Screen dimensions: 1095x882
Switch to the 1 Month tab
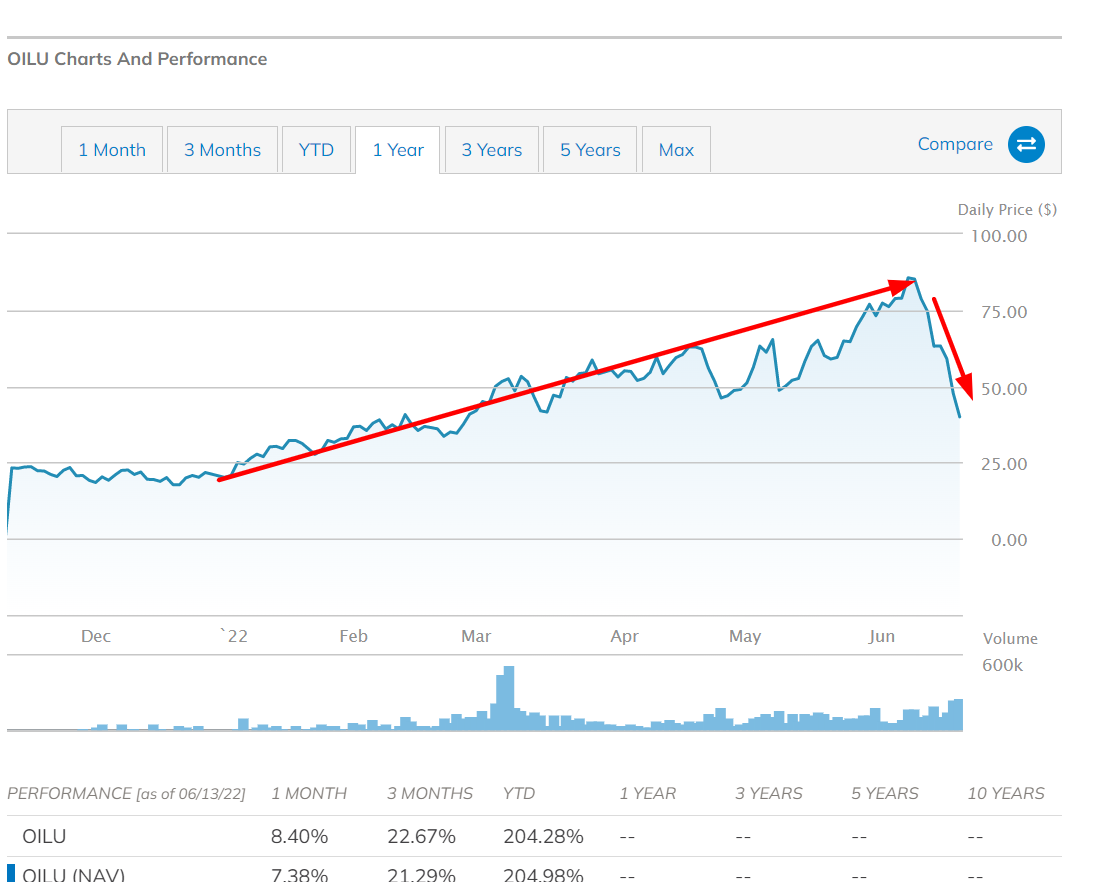[112, 149]
